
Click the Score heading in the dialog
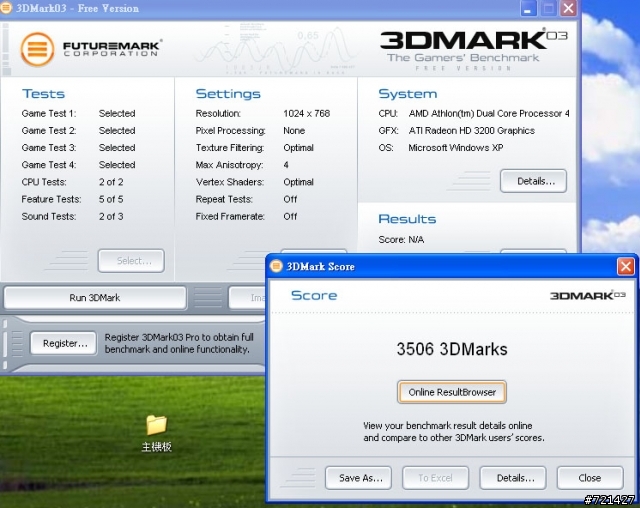click(314, 295)
